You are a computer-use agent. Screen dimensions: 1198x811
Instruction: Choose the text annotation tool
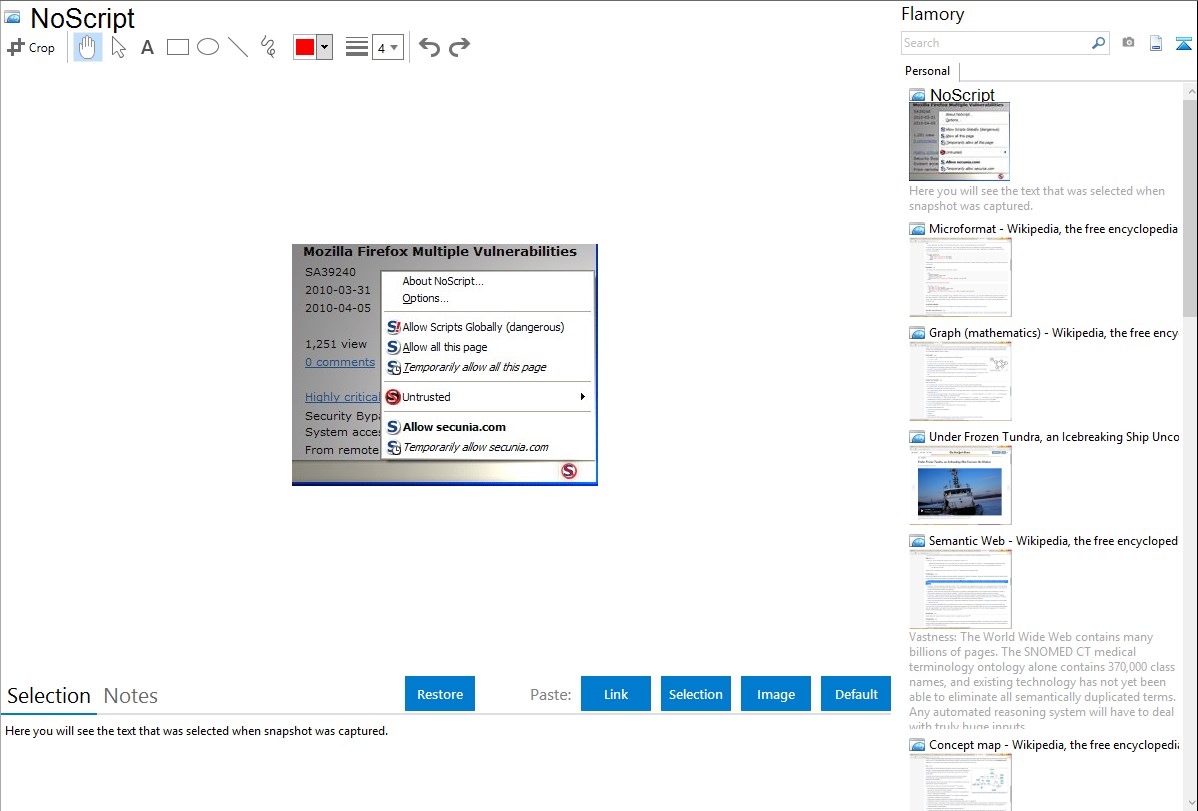(x=147, y=47)
